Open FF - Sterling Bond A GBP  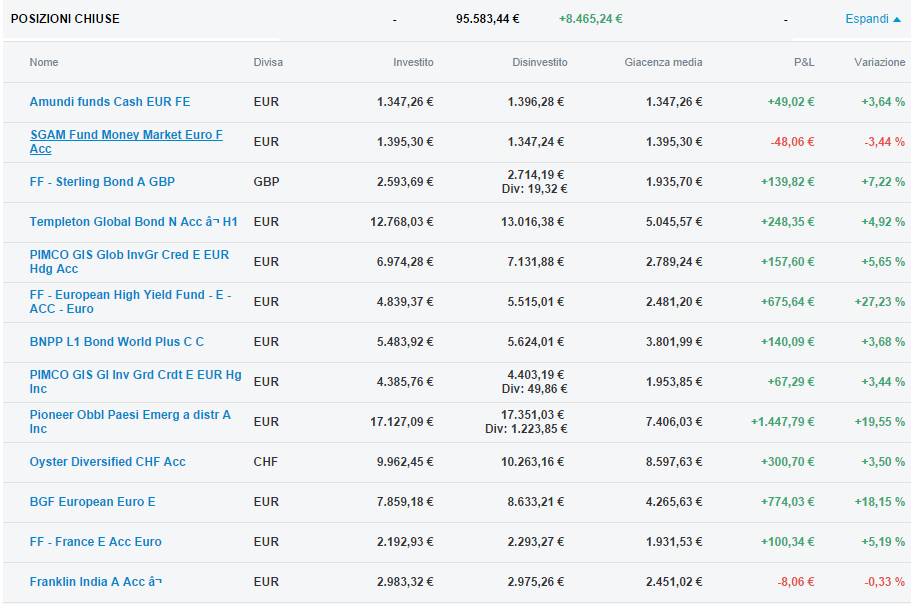click(102, 182)
